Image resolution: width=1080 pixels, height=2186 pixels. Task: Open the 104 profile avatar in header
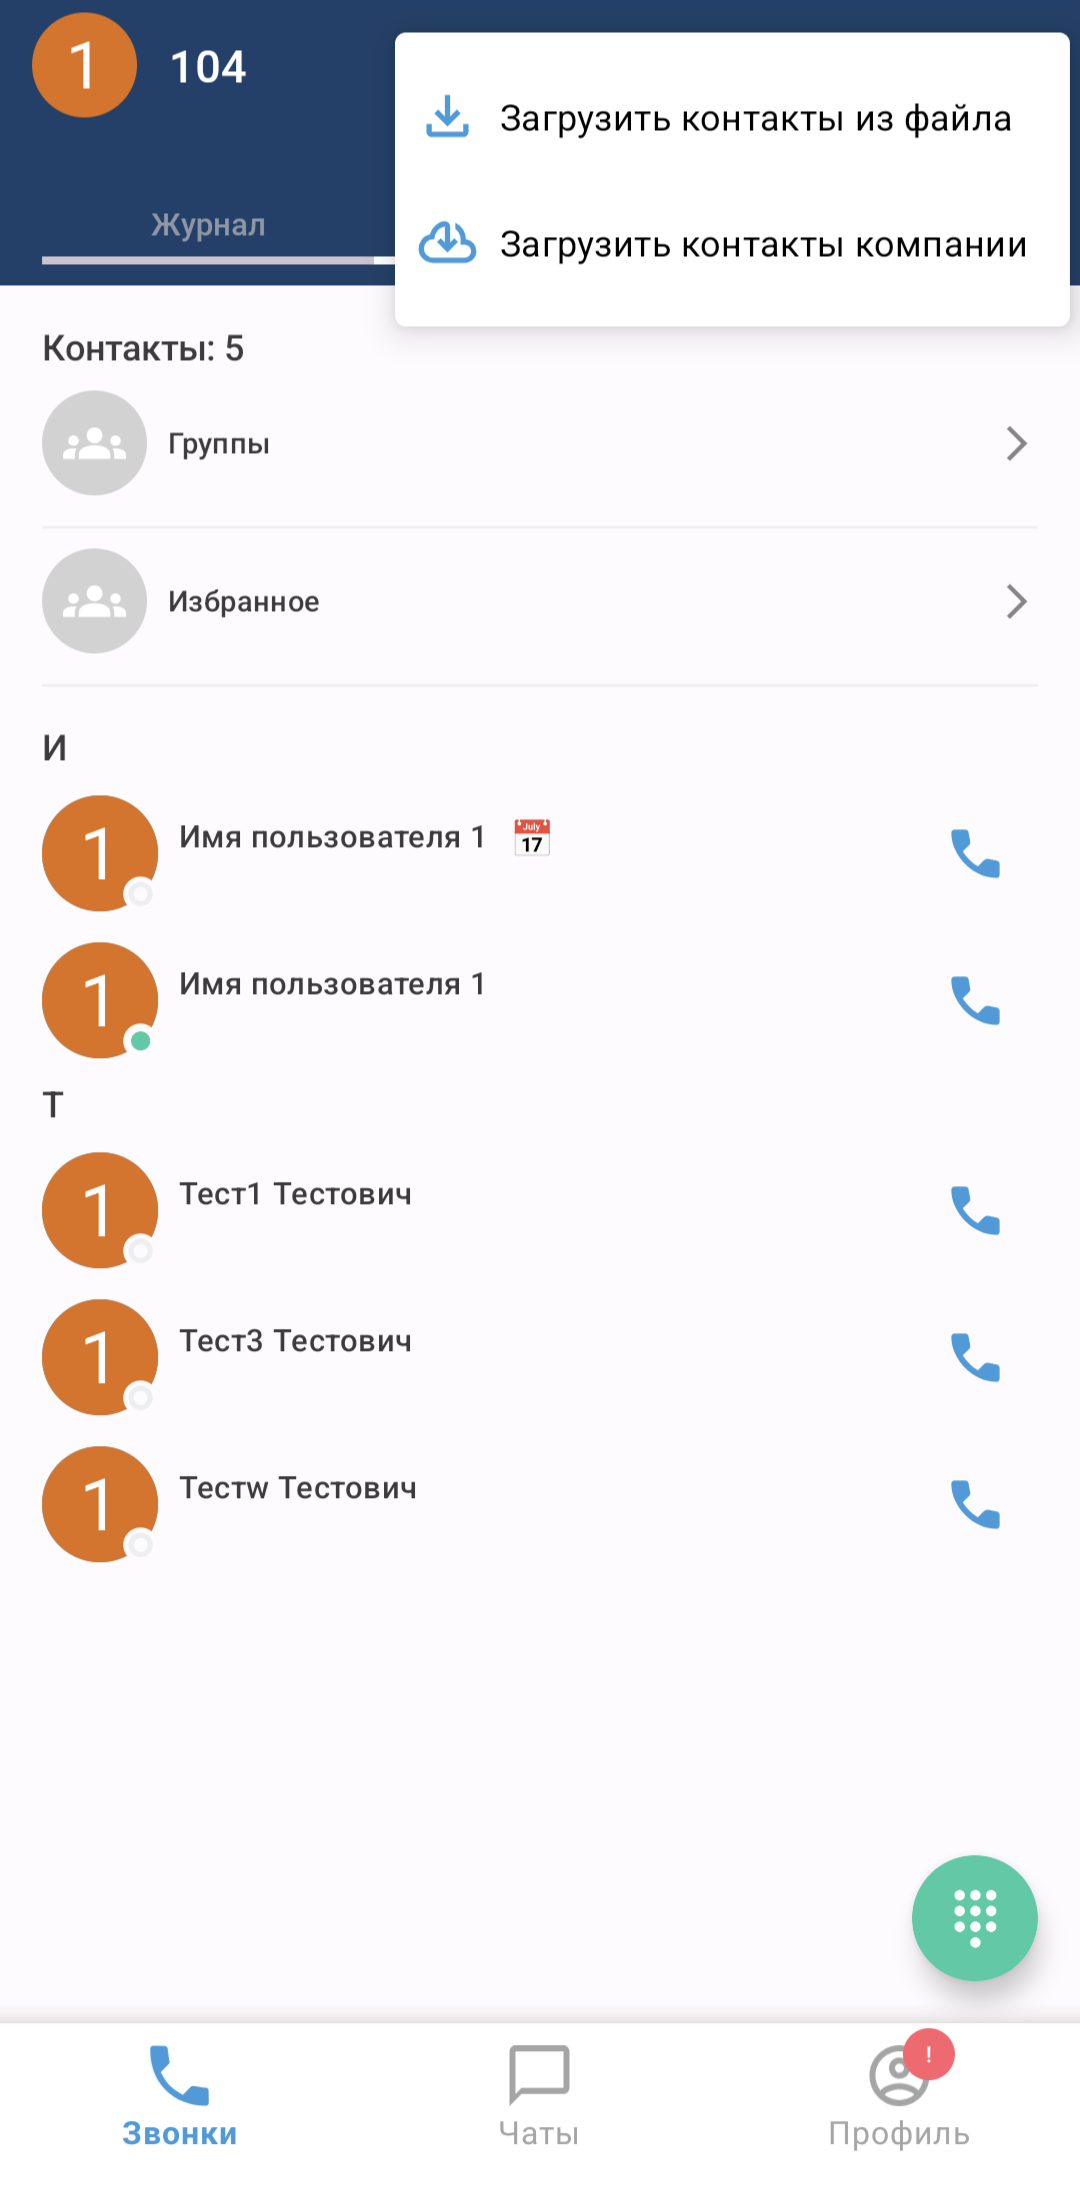click(x=85, y=65)
